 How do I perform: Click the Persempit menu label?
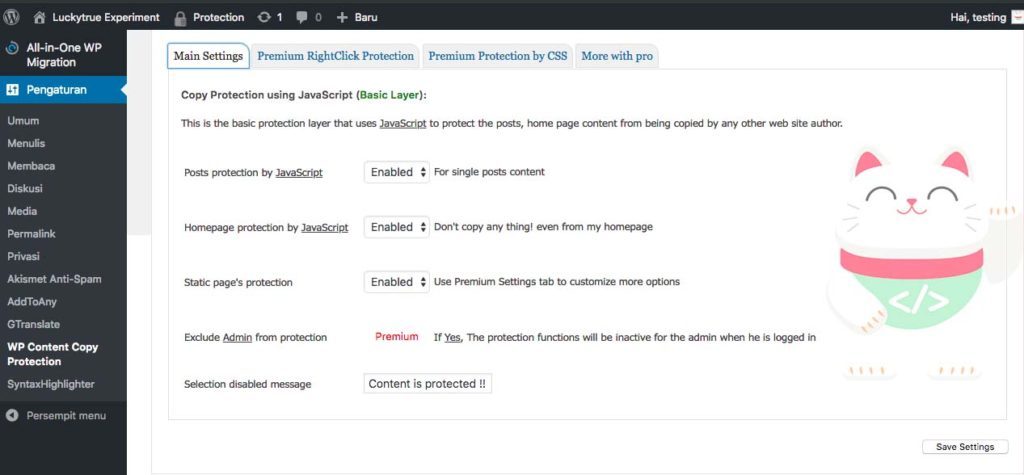pyautogui.click(x=66, y=416)
